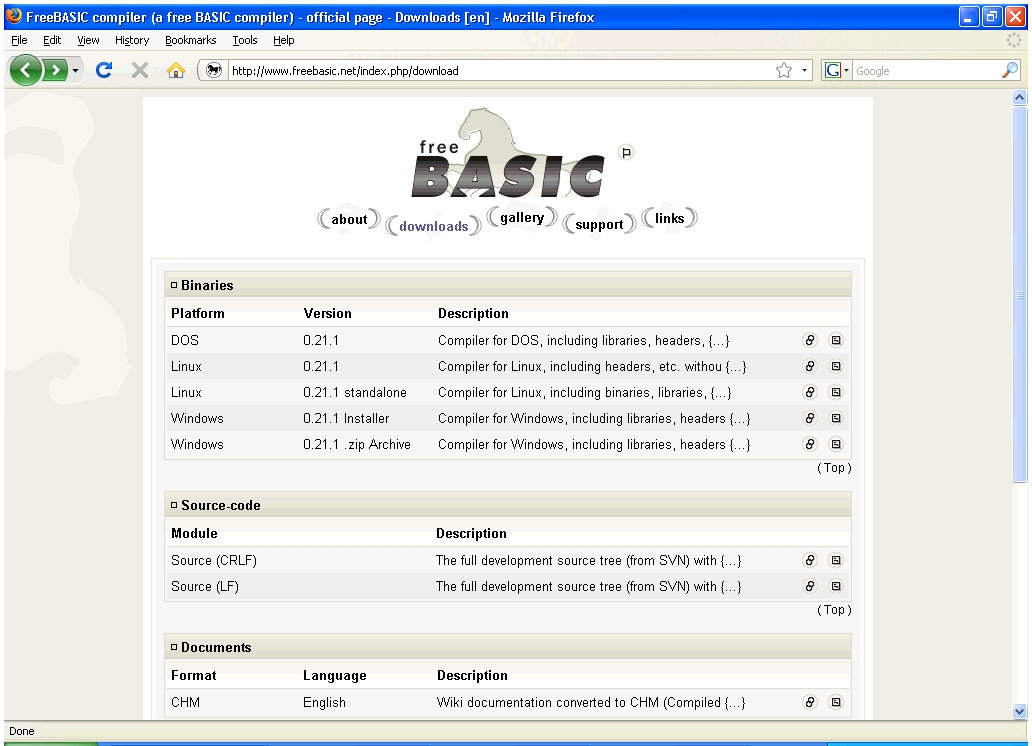Image resolution: width=1032 pixels, height=746 pixels.
Task: Click download link icon for Source (CRLF) row
Action: (810, 560)
